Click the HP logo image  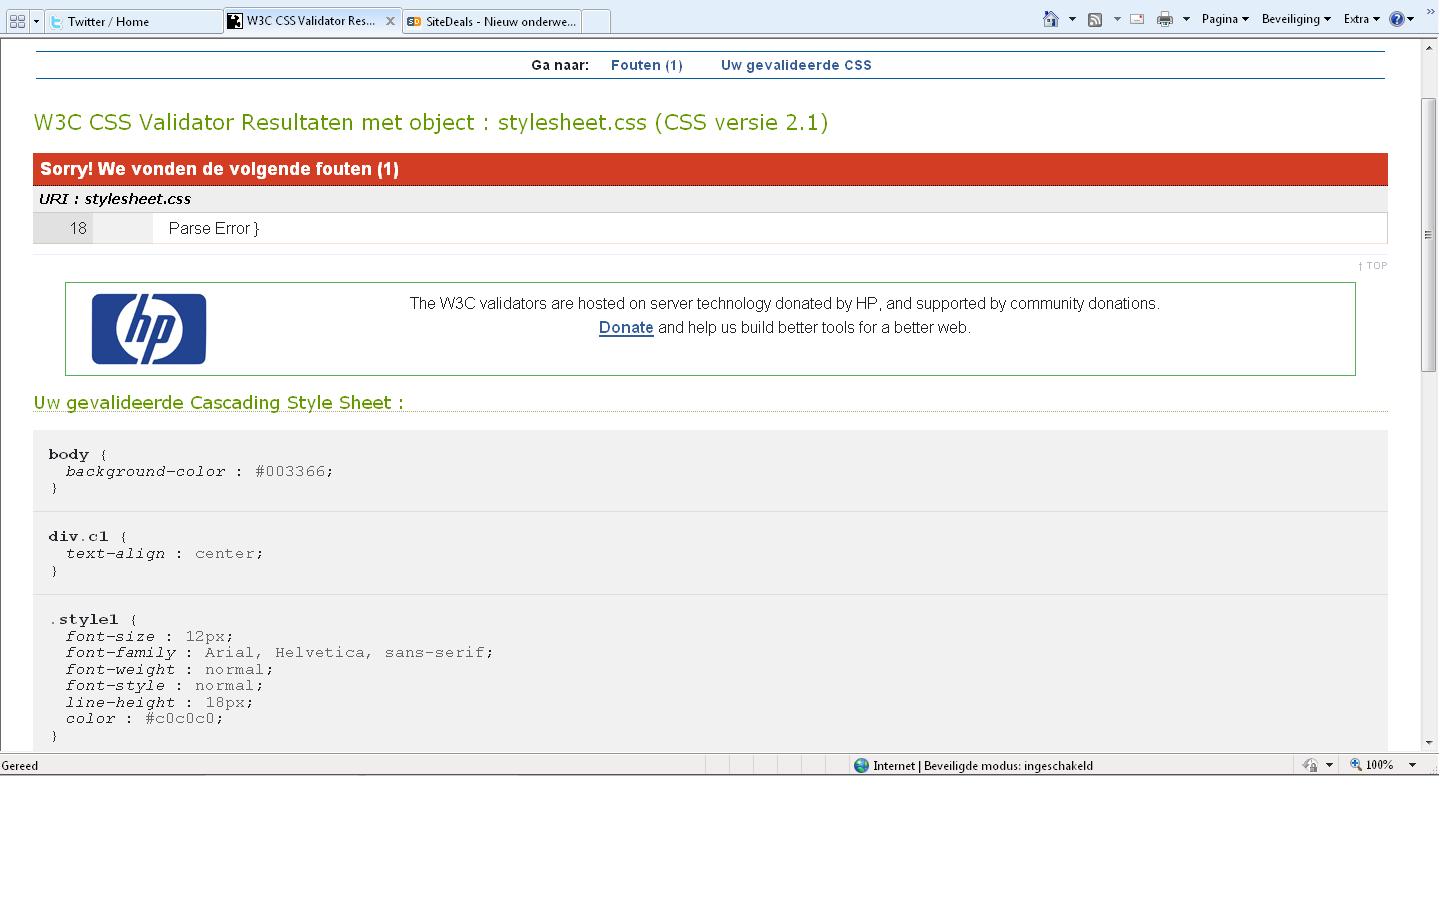(149, 329)
